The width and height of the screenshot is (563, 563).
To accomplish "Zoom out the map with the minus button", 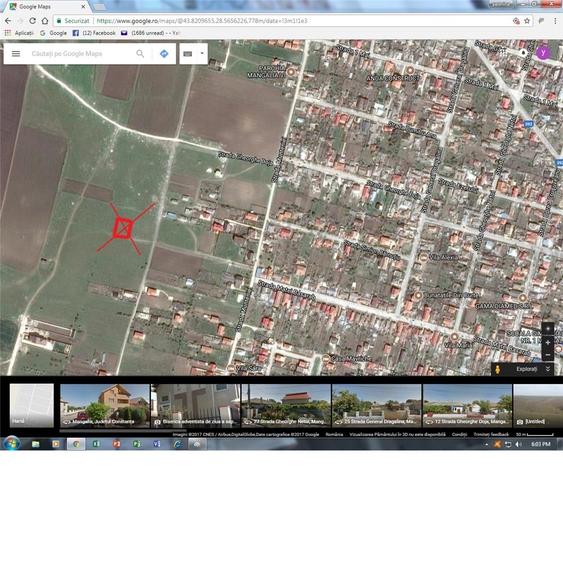I will tap(548, 355).
